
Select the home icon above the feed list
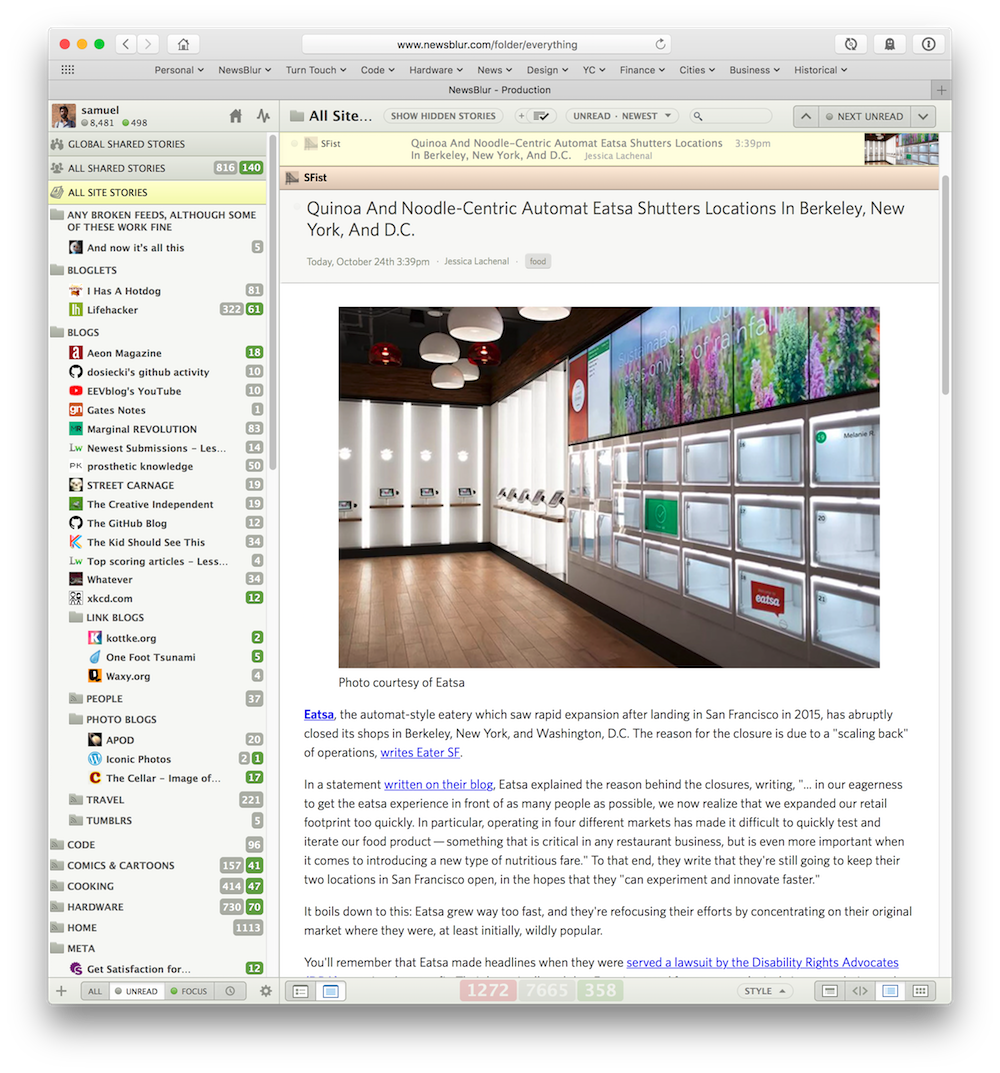click(x=235, y=116)
